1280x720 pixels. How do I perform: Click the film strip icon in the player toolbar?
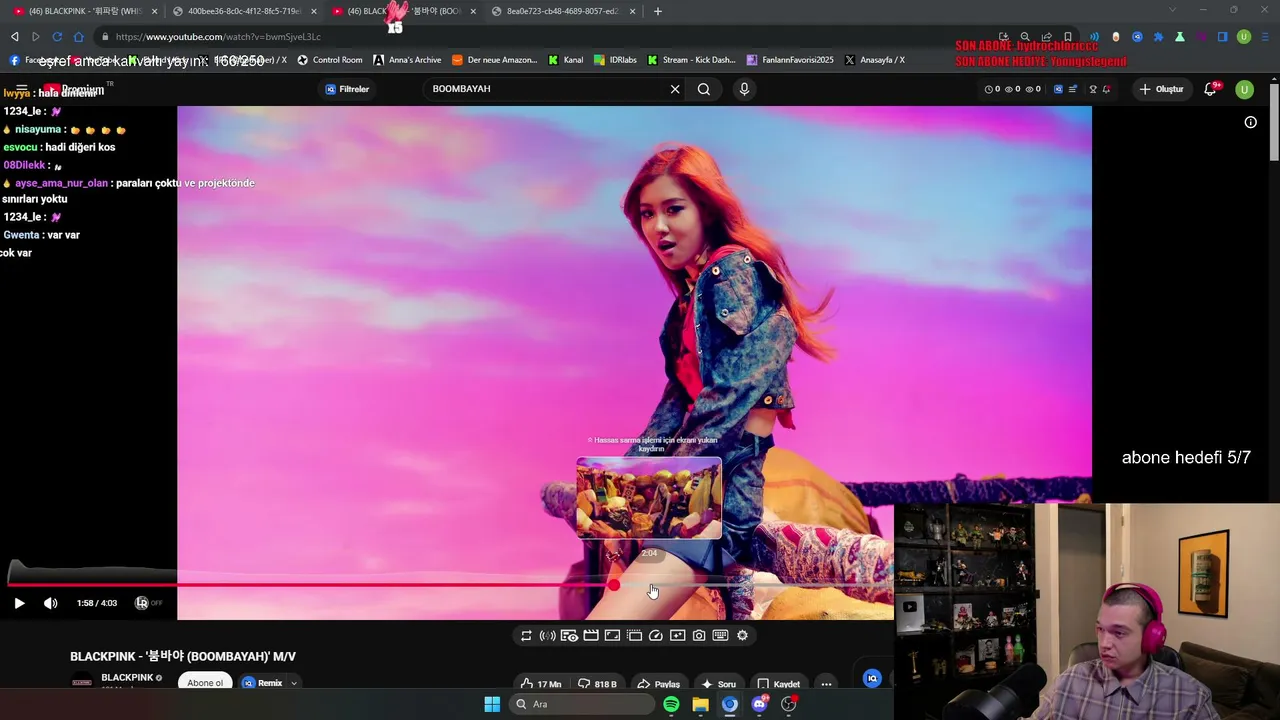634,635
